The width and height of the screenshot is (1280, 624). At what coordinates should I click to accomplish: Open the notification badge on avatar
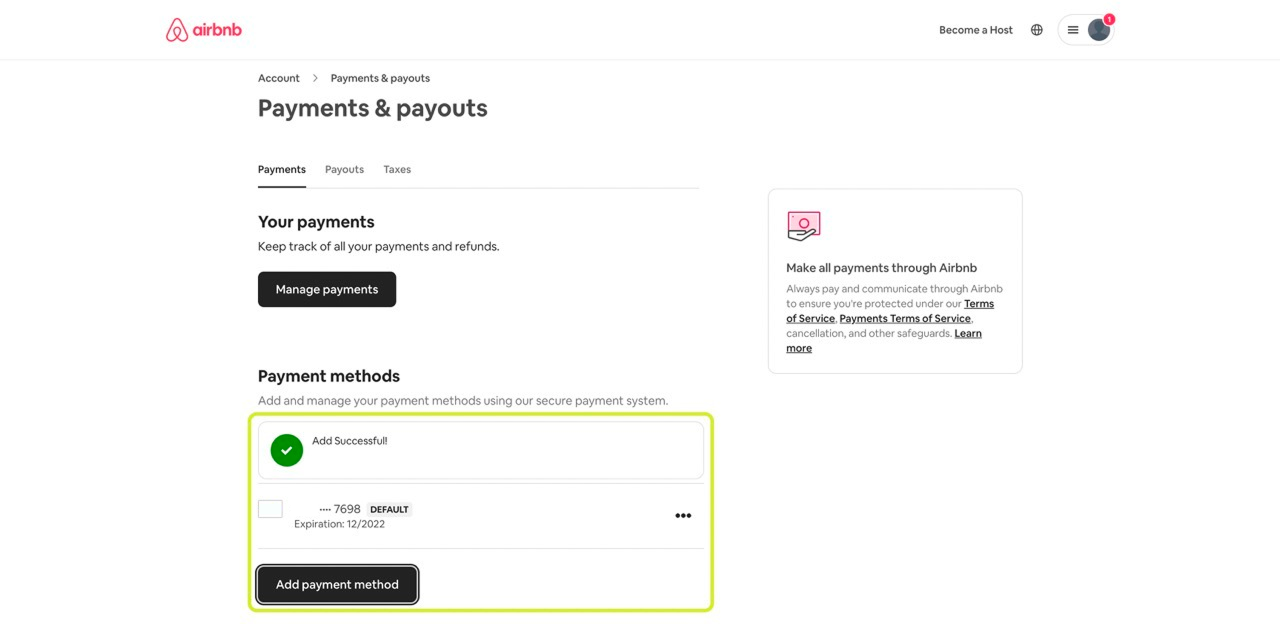[1109, 19]
